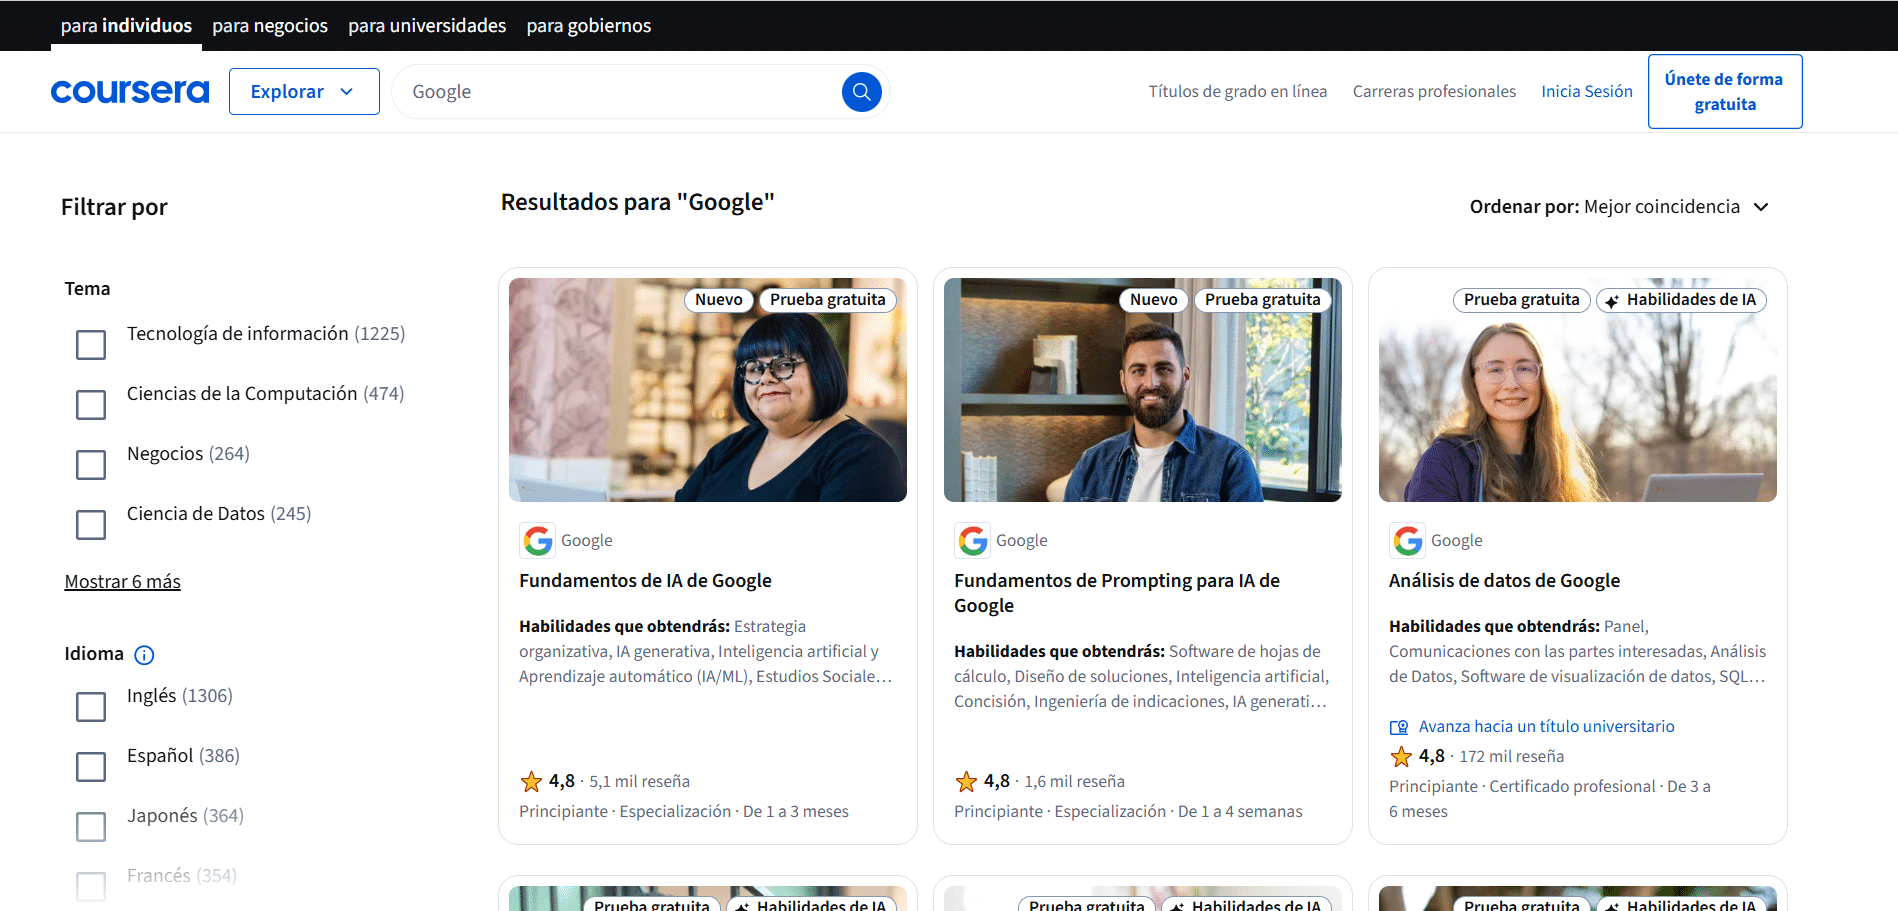Screen dimensions: 1898x911
Task: Click Únete de forma gratuita button
Action: [x=1725, y=92]
